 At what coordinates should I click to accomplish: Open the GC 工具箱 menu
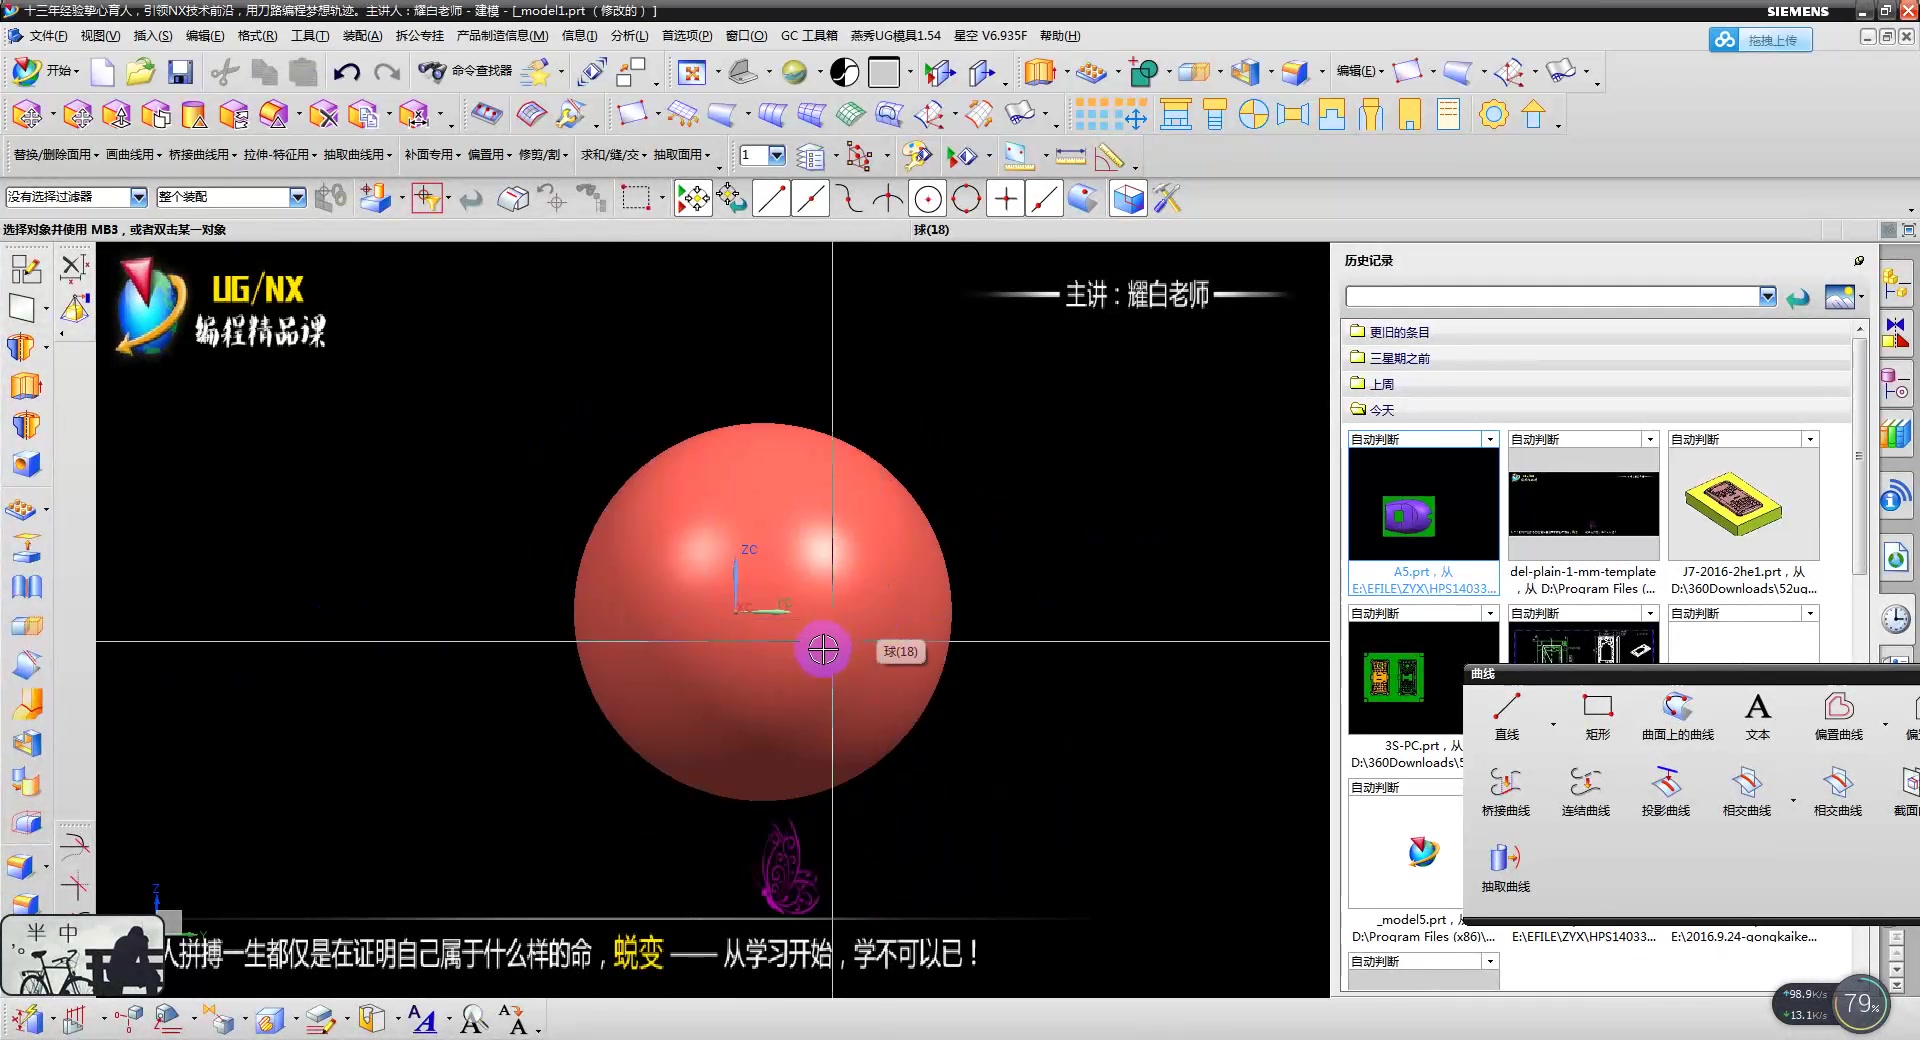tap(809, 36)
